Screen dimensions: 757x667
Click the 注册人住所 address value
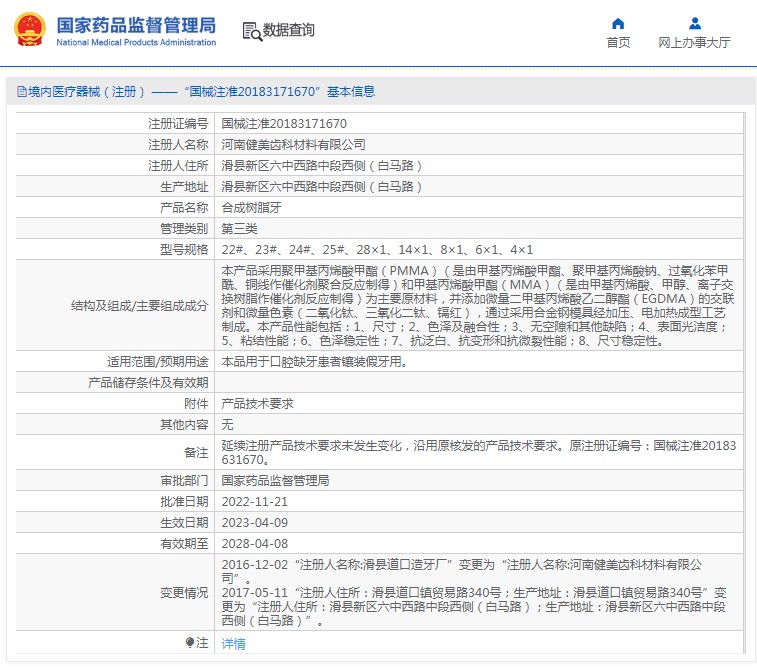coord(322,166)
